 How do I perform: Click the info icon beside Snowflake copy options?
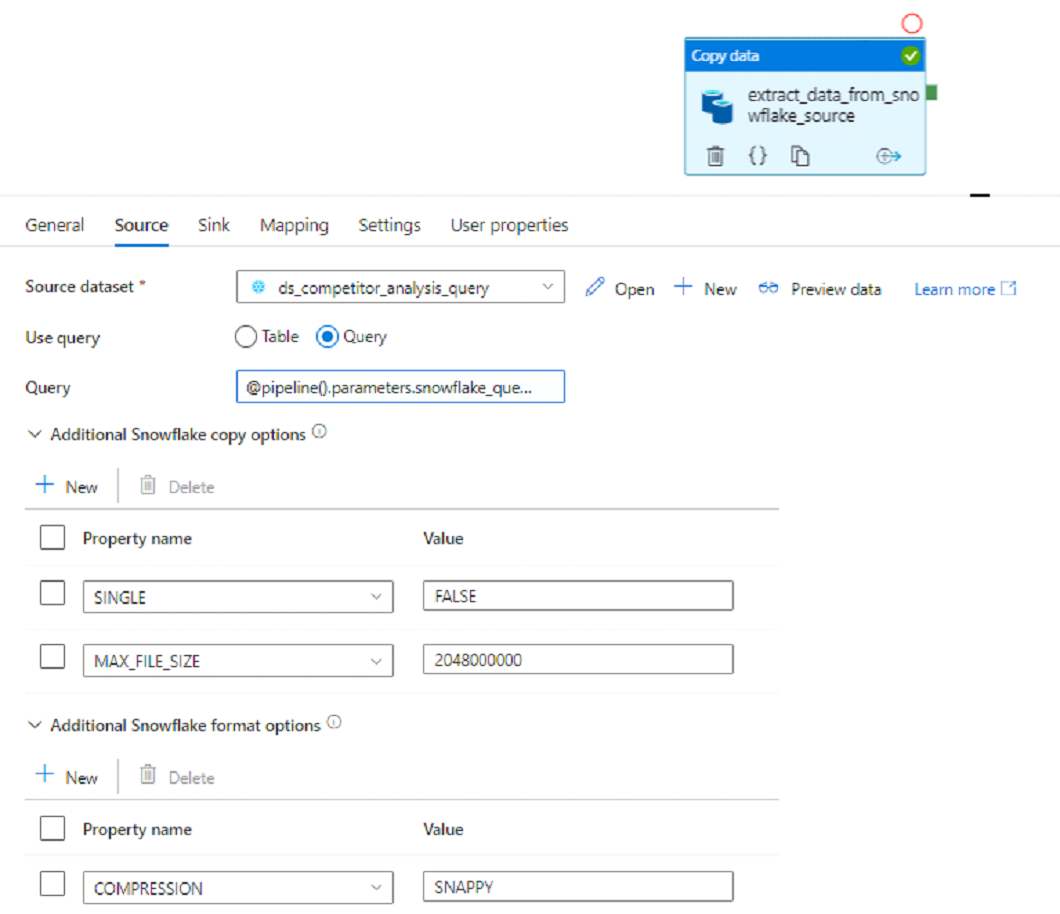(x=320, y=430)
